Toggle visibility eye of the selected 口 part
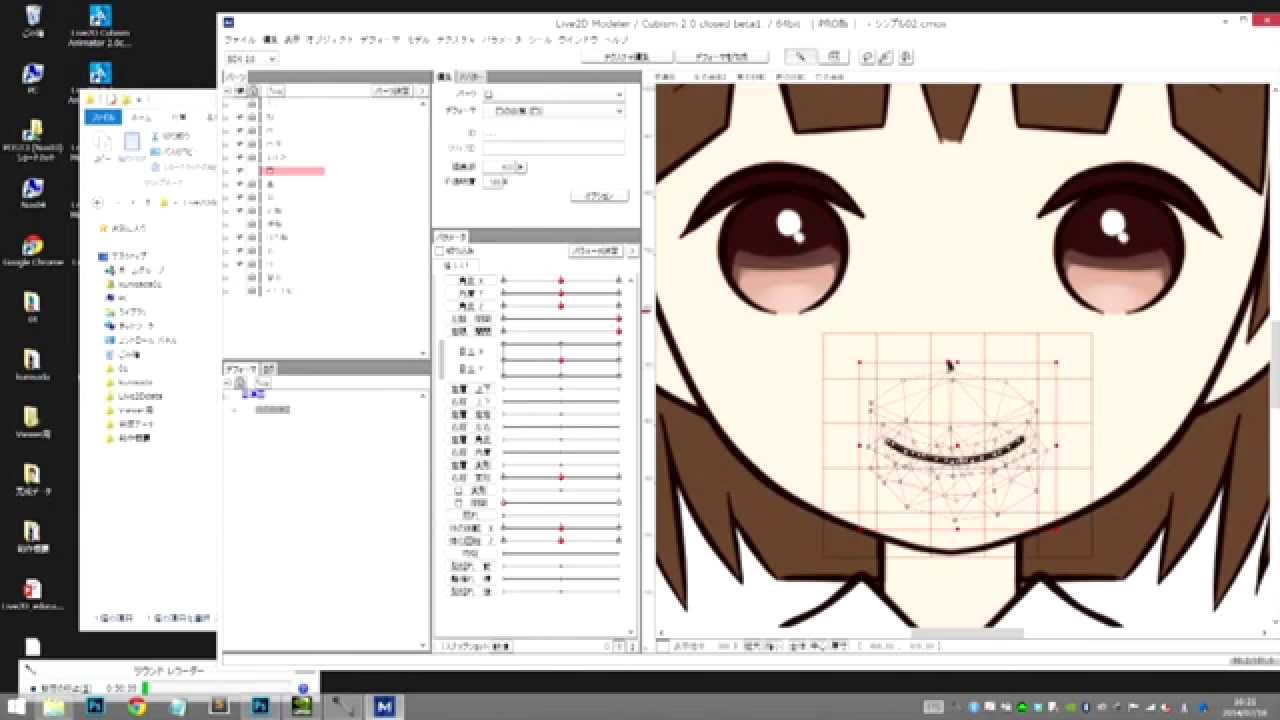Screen dimensions: 1280x720 tap(240, 172)
